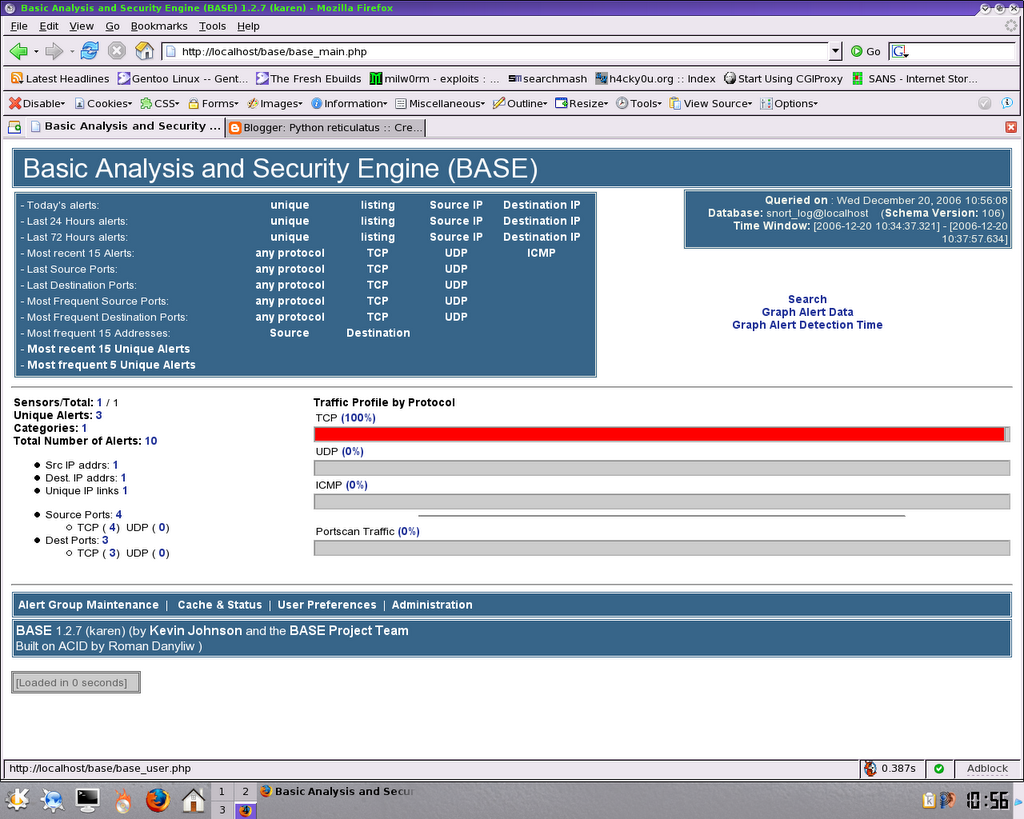Screen dimensions: 1024x819
Task: Click the green Go button
Action: 865,52
